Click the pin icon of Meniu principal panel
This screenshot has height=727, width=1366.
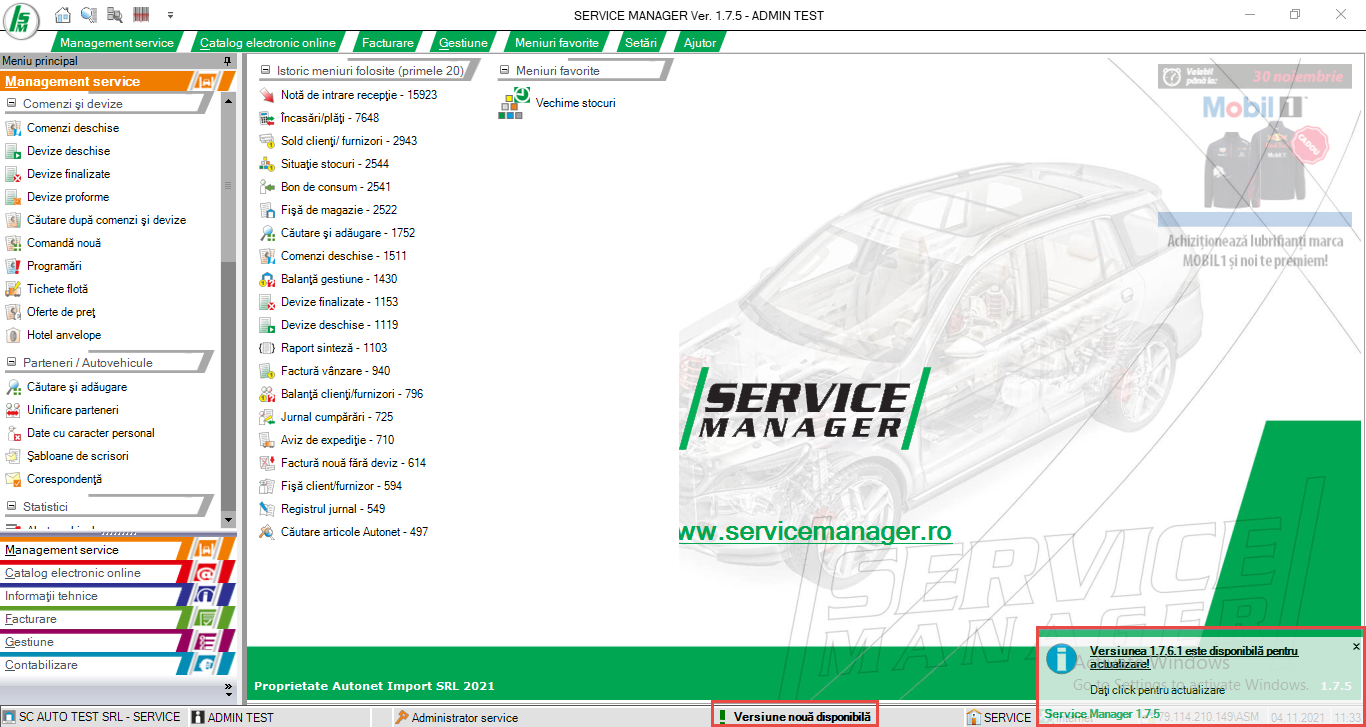click(x=228, y=62)
